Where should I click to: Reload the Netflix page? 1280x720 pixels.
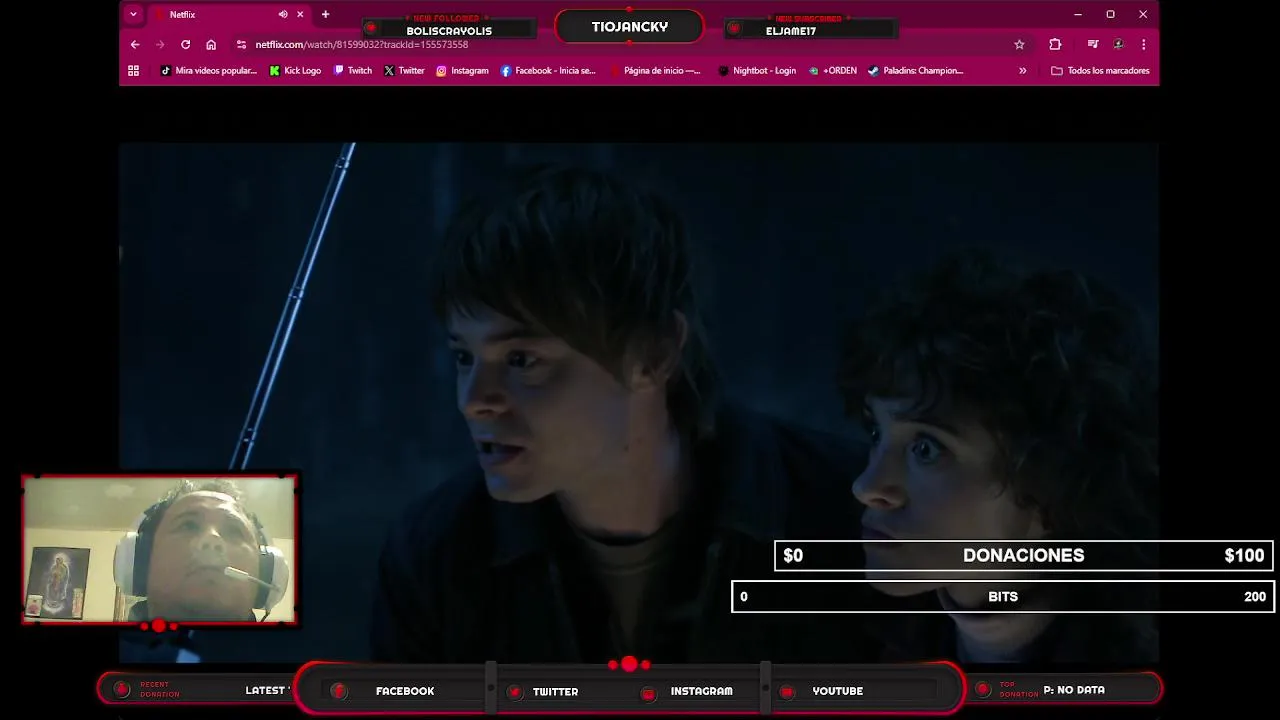(x=185, y=44)
